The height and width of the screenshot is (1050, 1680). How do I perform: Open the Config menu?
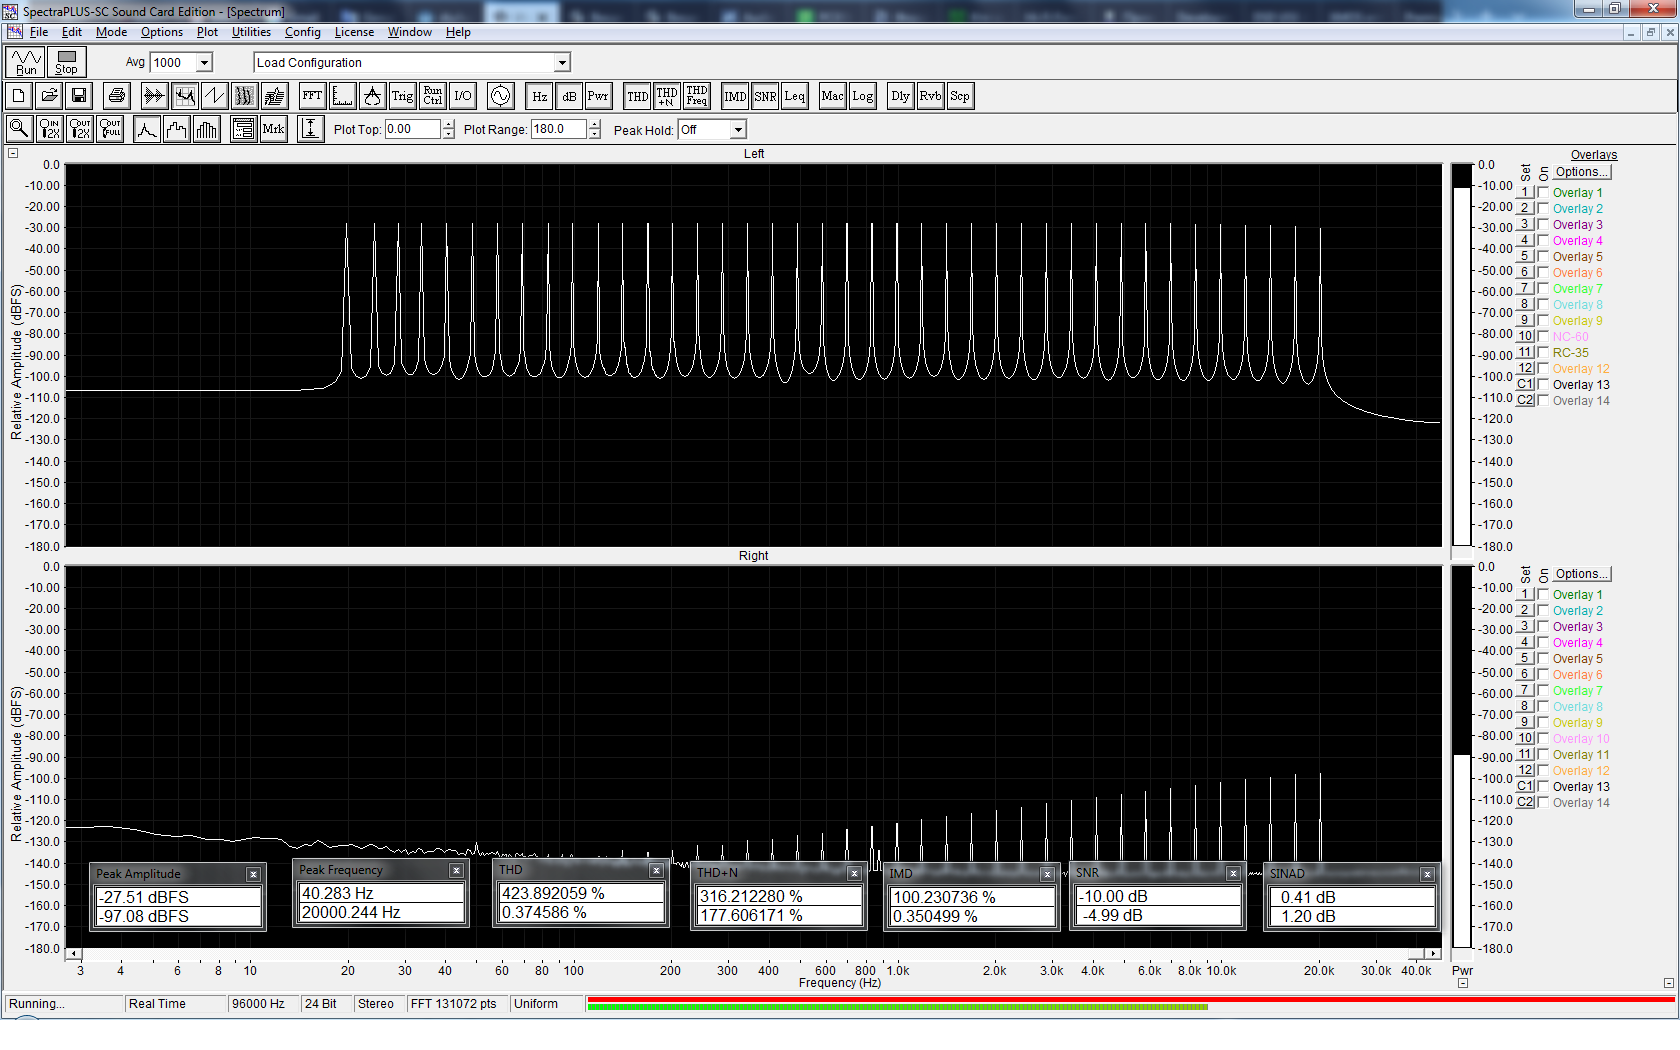(x=302, y=32)
